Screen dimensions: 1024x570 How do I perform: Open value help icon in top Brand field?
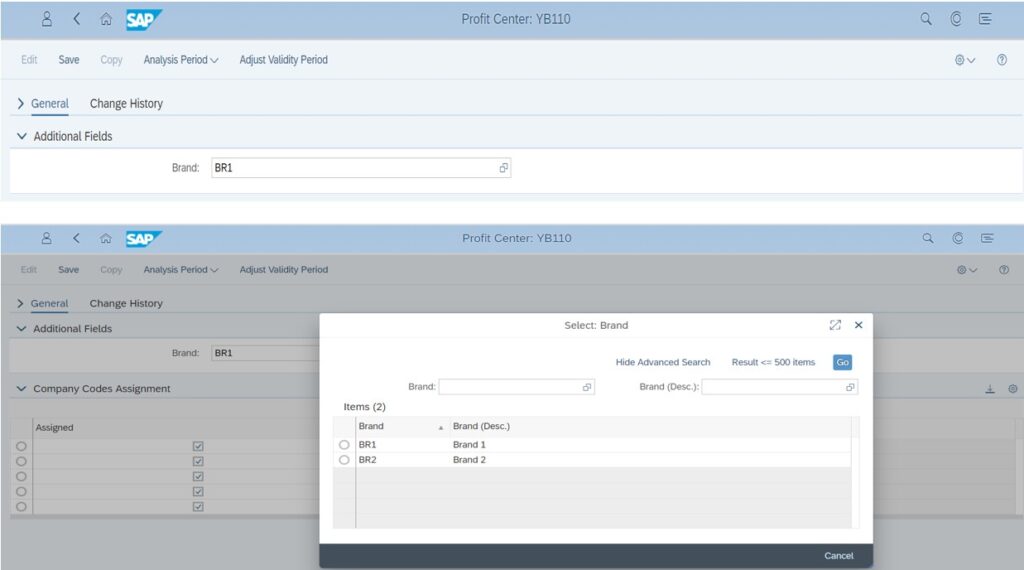tap(504, 168)
